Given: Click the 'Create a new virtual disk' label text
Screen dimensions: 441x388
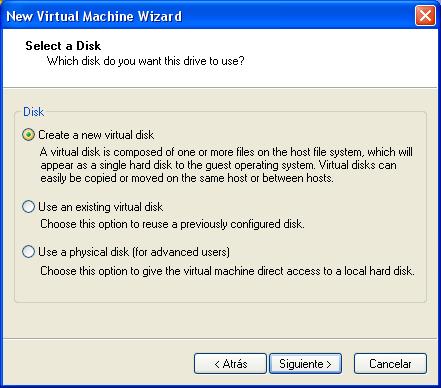Looking at the screenshot, I should point(96,135).
